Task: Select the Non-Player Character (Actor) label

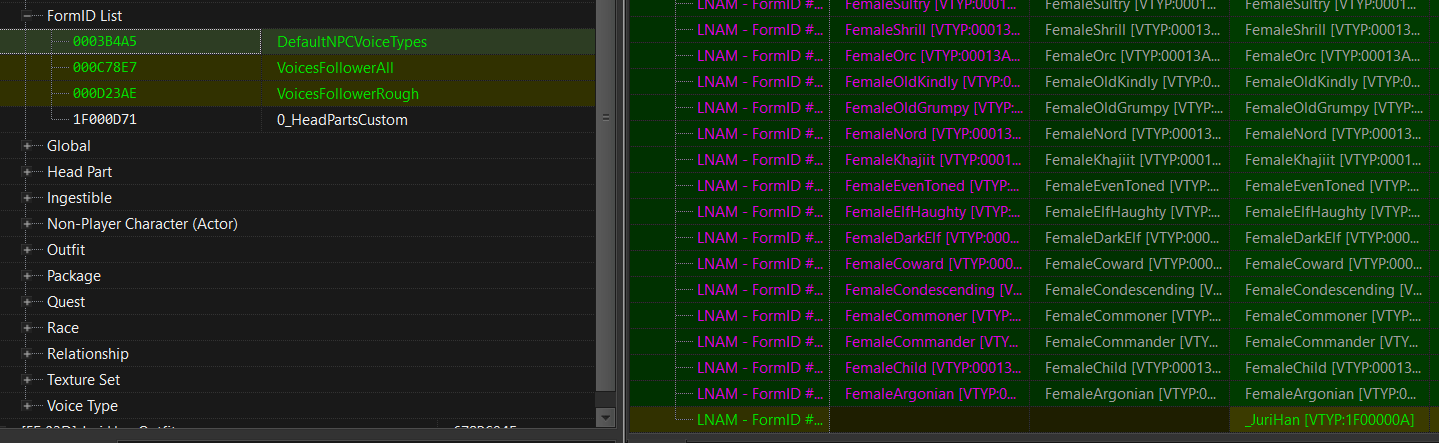Action: 142,224
